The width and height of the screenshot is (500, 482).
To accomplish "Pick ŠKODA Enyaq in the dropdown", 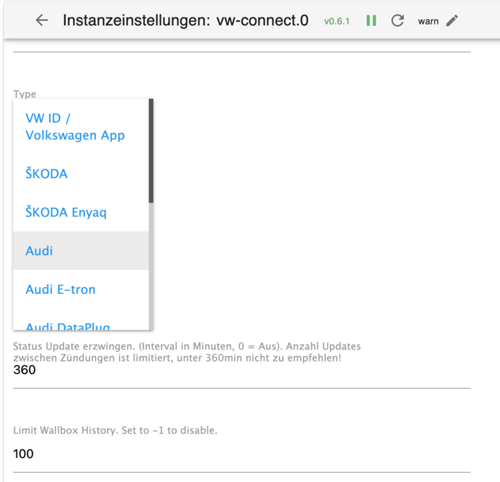I will (81, 212).
